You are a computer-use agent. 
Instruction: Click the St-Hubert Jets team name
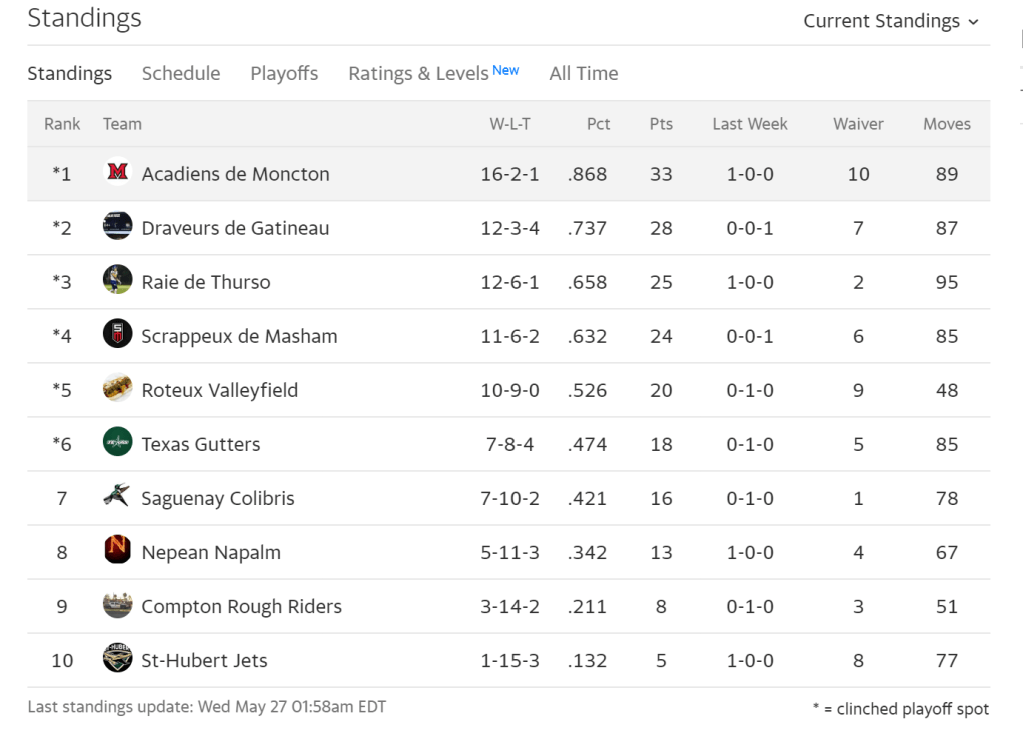(x=204, y=660)
